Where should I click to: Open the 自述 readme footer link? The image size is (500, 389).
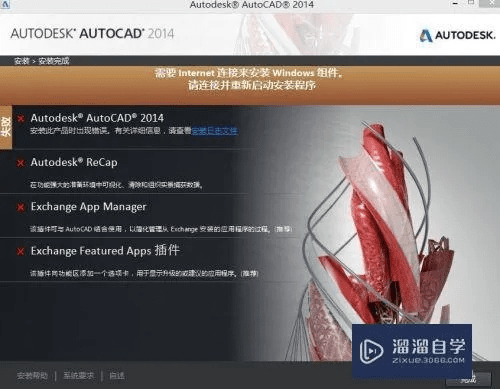(117, 376)
